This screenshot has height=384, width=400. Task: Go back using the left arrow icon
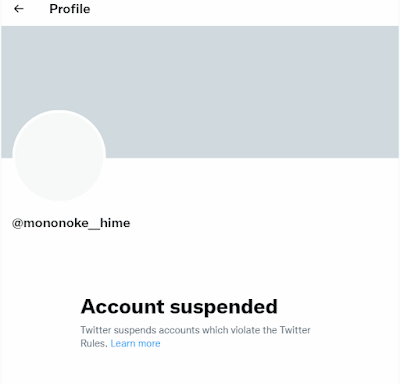tap(19, 9)
